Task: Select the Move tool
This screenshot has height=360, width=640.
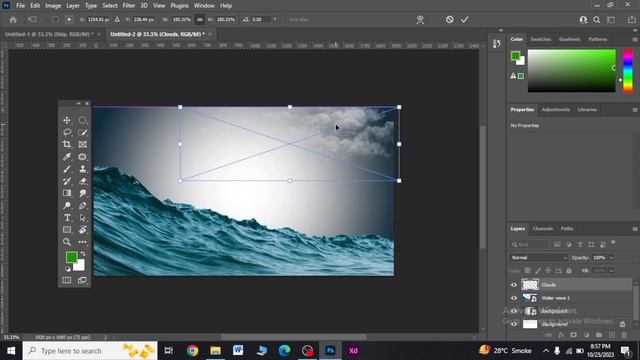Action: [x=67, y=120]
